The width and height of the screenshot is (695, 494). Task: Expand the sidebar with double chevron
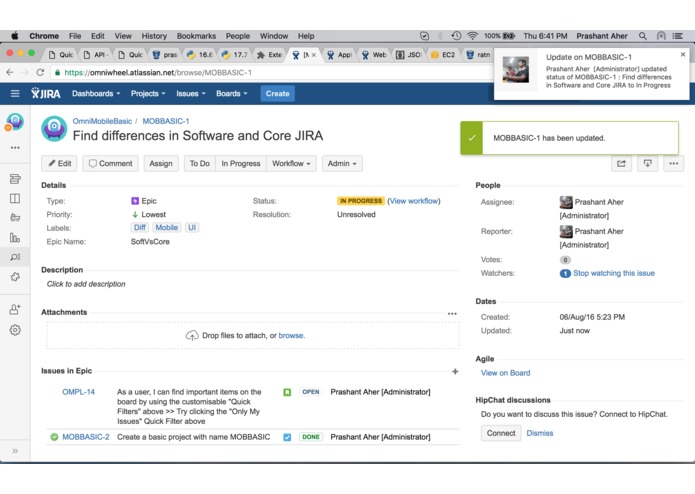pos(15,451)
